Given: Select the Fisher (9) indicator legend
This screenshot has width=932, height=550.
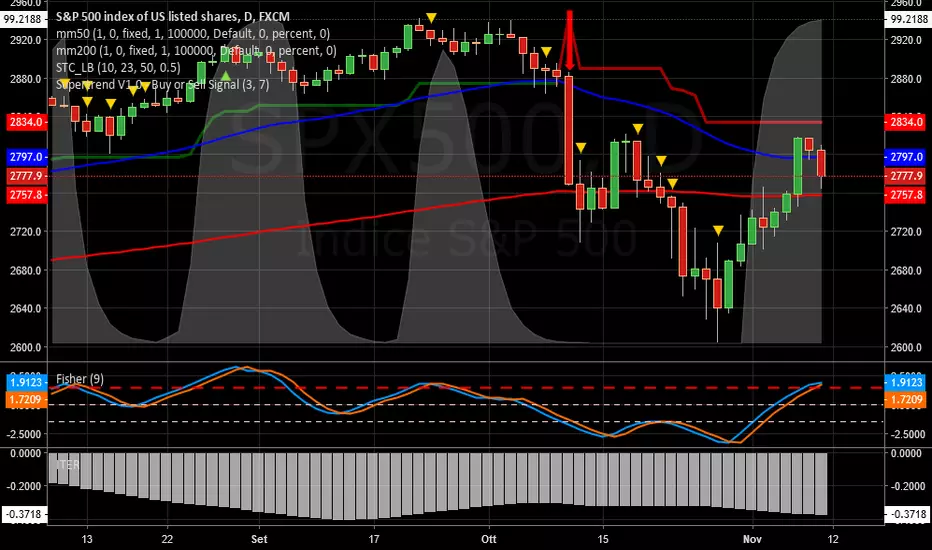Looking at the screenshot, I should click(x=80, y=379).
